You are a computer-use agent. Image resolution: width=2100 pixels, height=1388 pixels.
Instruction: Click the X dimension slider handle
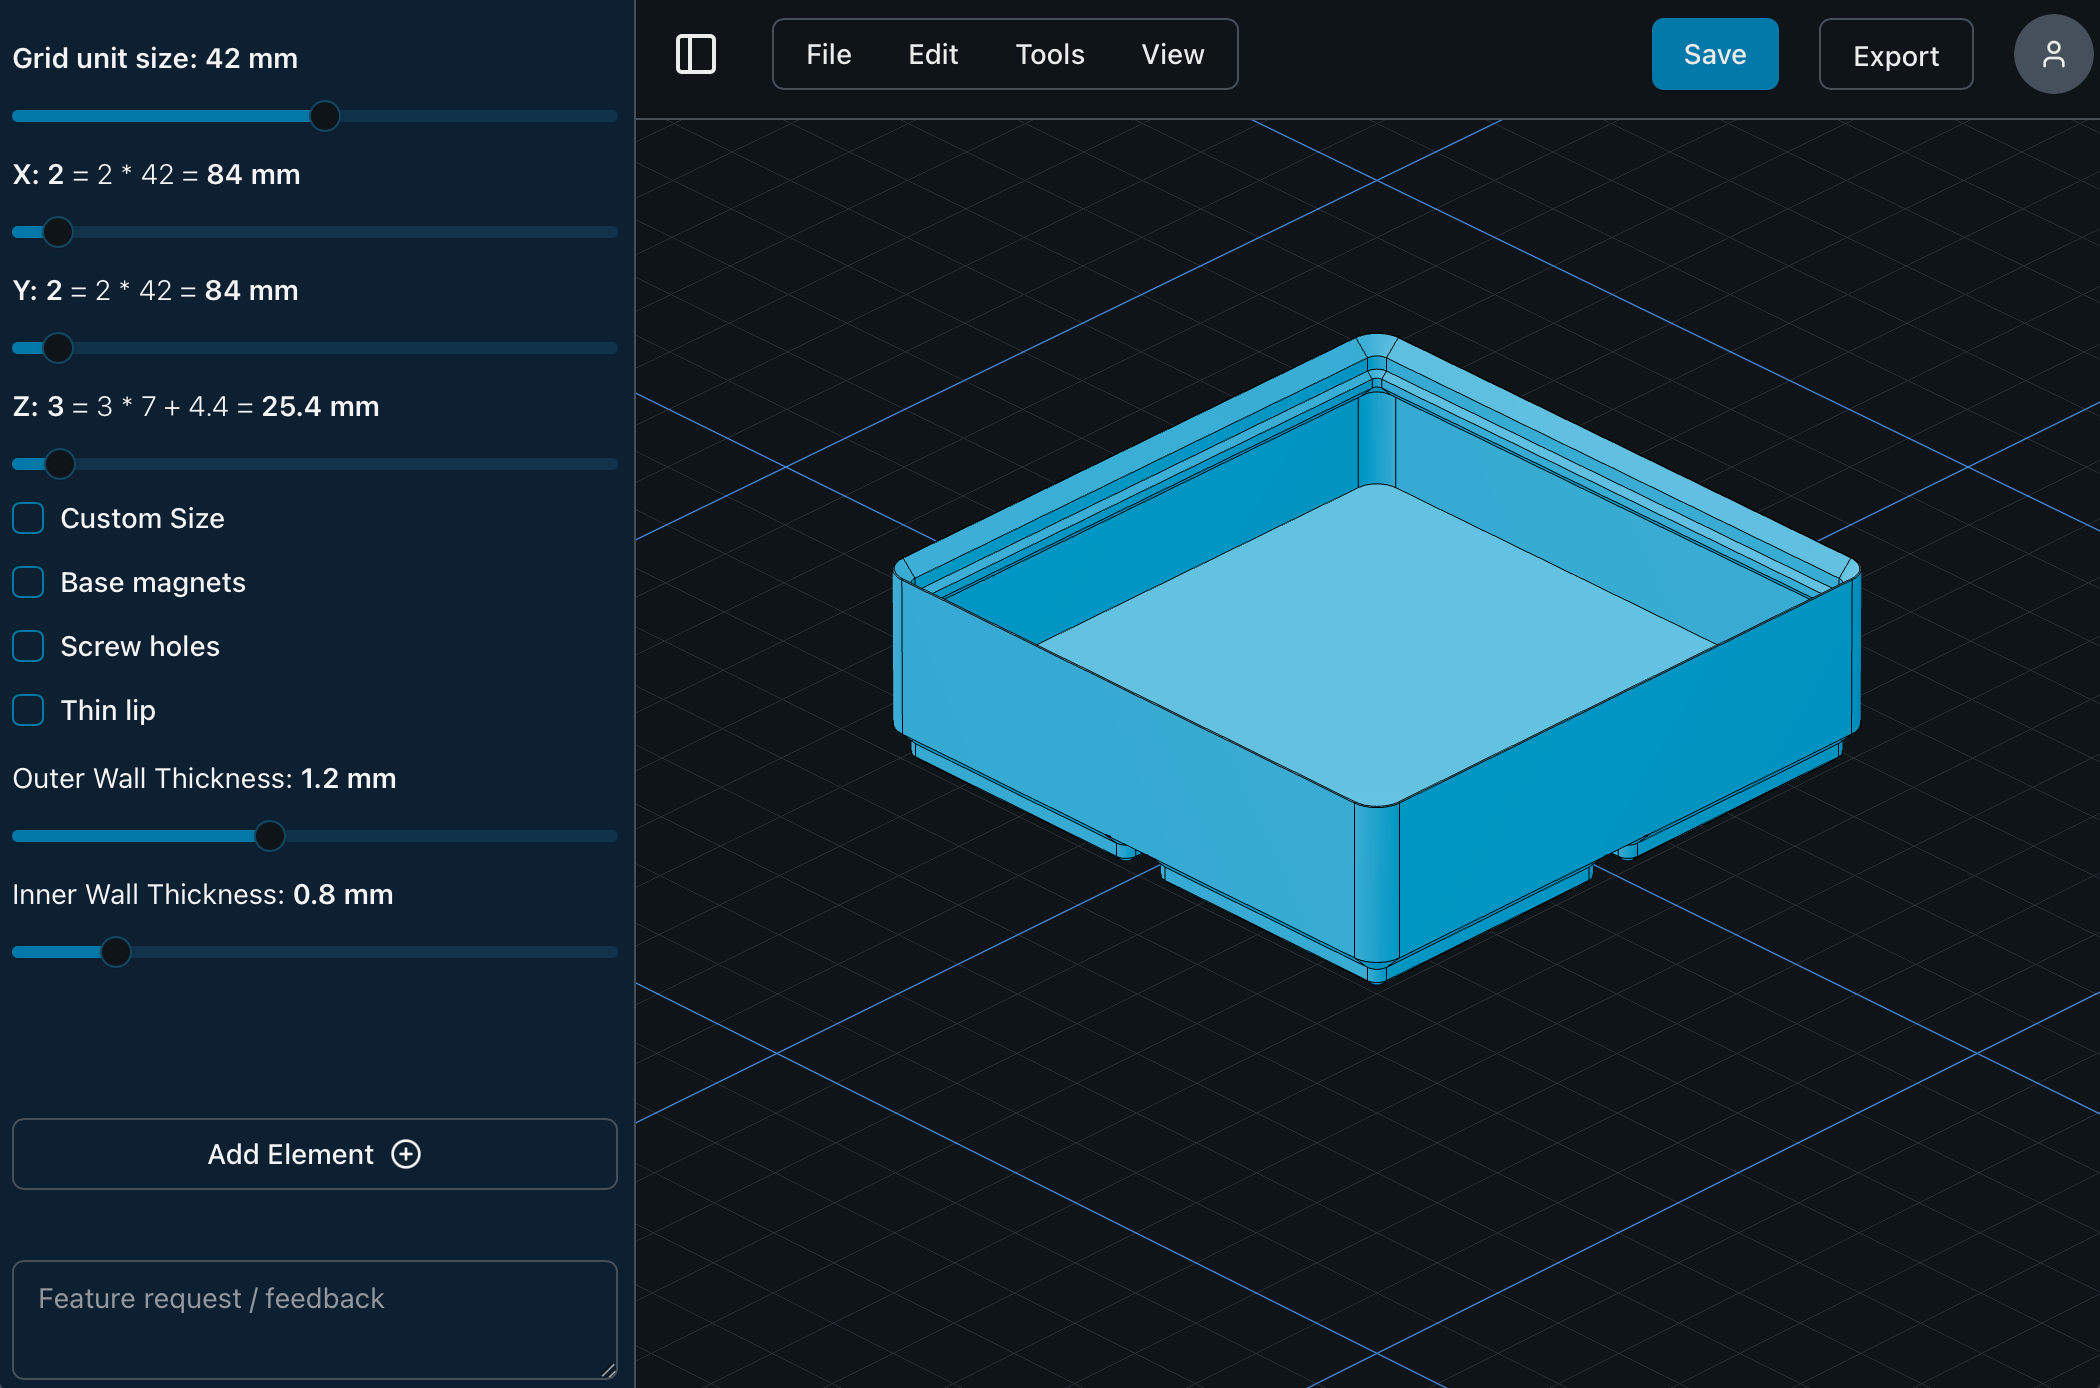(x=58, y=232)
